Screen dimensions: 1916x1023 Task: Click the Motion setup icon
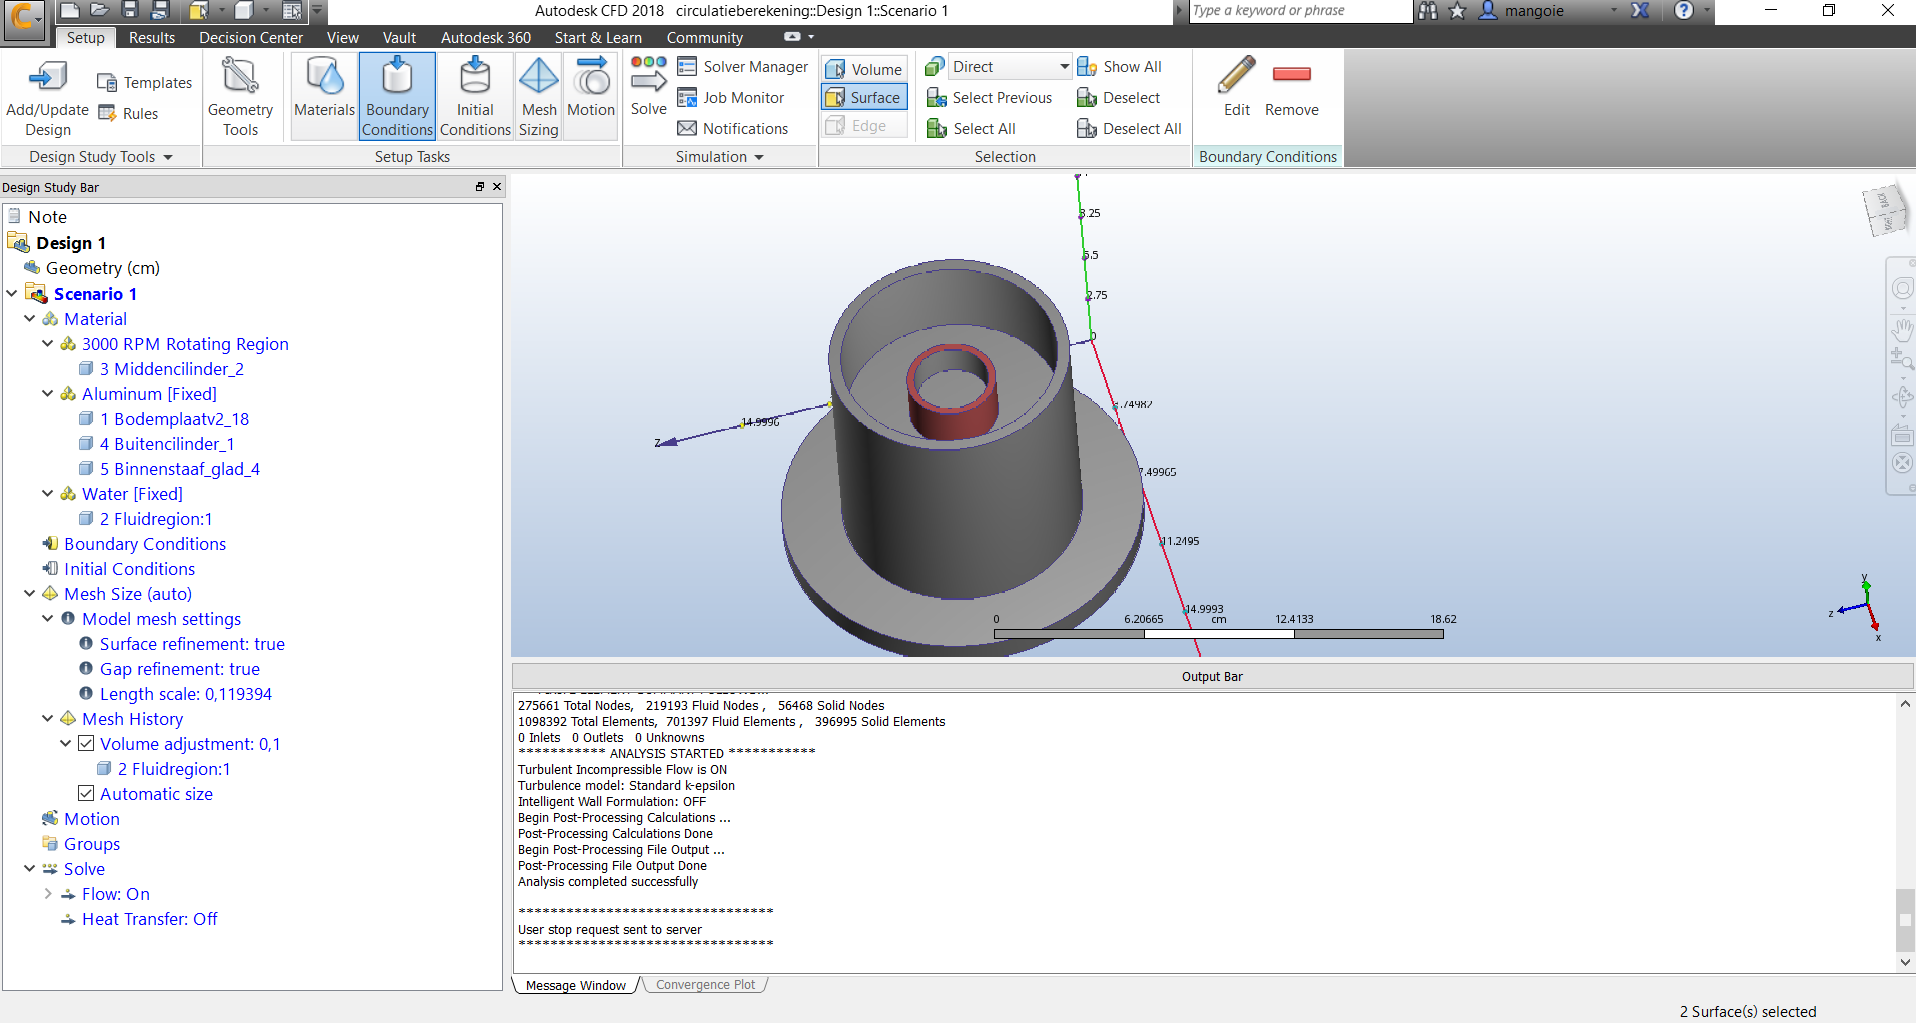pyautogui.click(x=590, y=93)
